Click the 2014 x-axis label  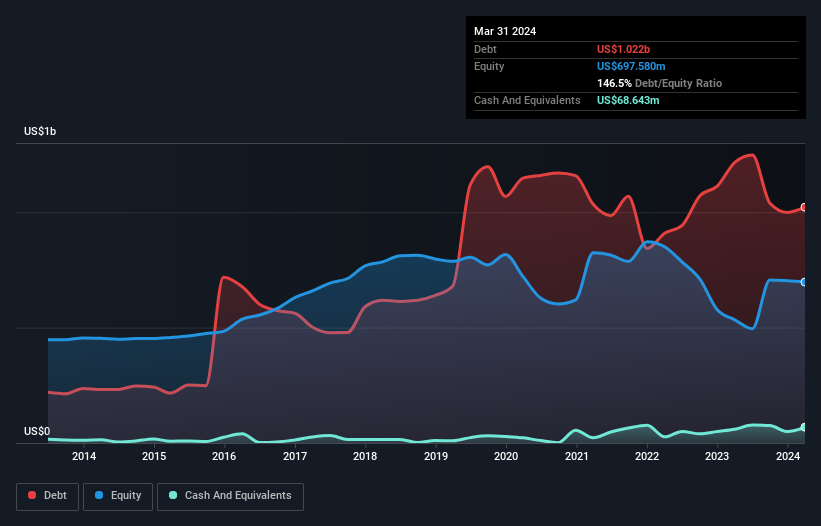(x=84, y=456)
